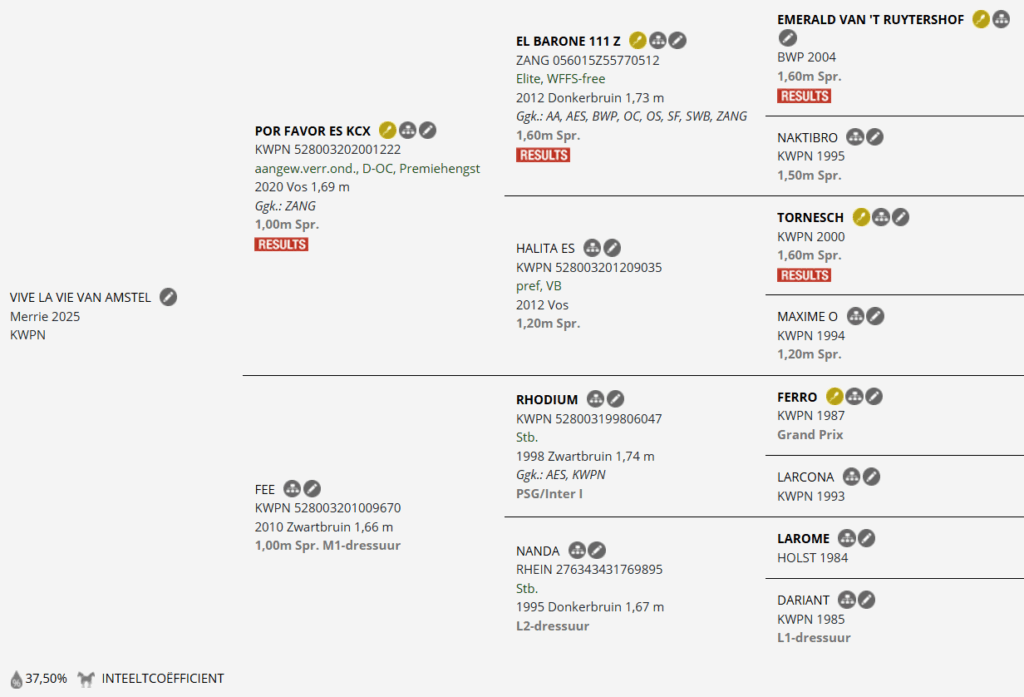Click the pencil icon next to Halita ES
The width and height of the screenshot is (1024, 697).
612,248
